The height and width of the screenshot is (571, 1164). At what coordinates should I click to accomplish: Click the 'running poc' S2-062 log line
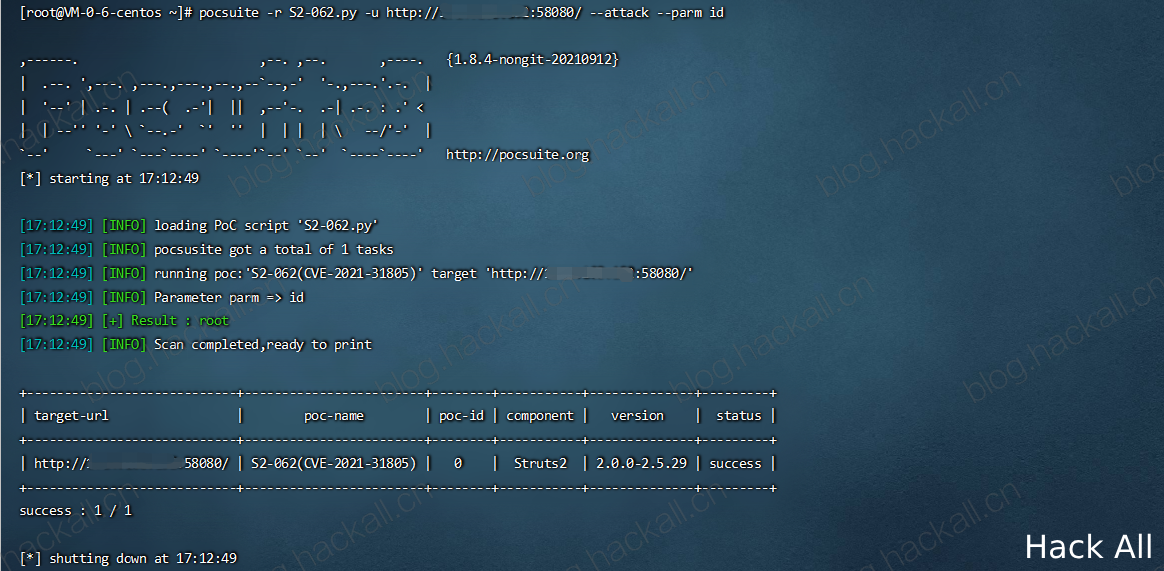point(423,273)
